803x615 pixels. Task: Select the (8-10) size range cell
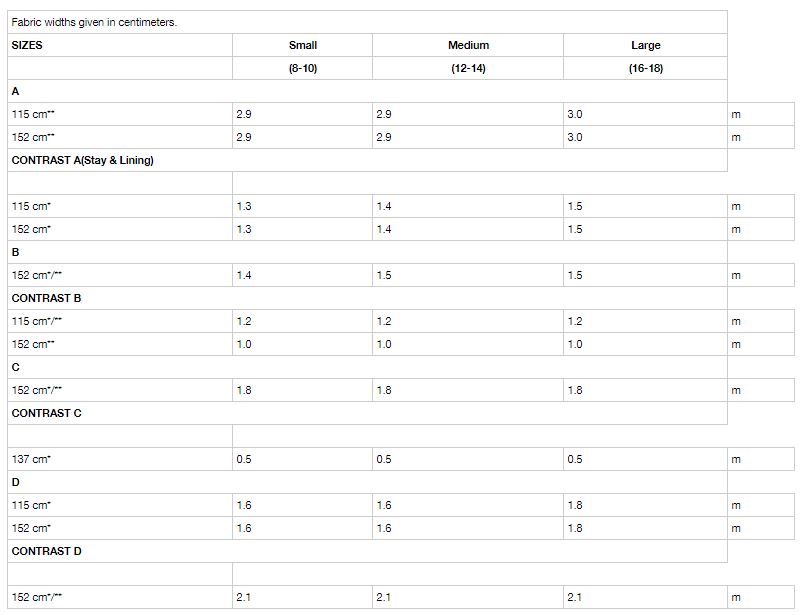(x=302, y=68)
